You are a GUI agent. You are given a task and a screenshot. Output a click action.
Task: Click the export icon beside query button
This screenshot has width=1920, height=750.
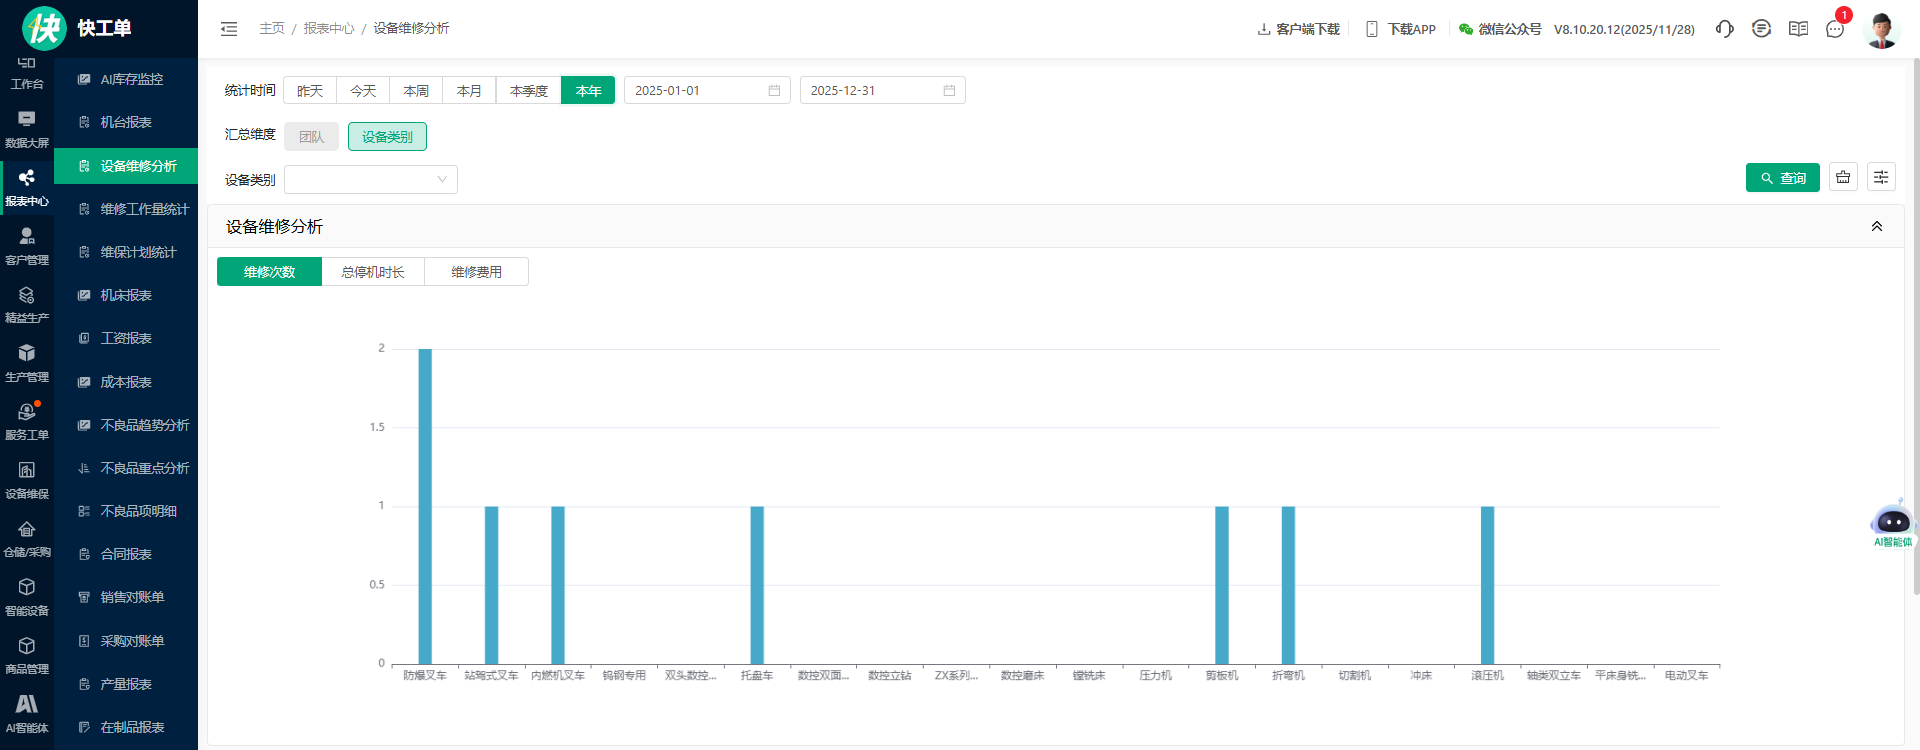1843,177
